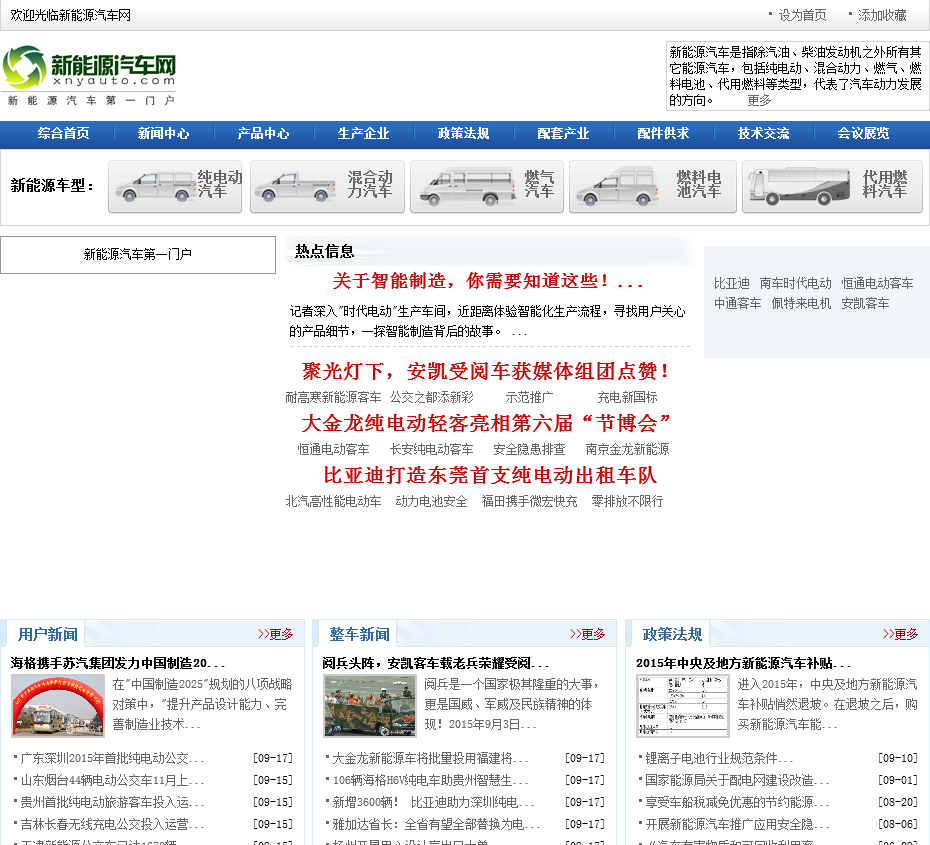Open the 用户新闻 section tab
930x845 pixels.
(47, 634)
